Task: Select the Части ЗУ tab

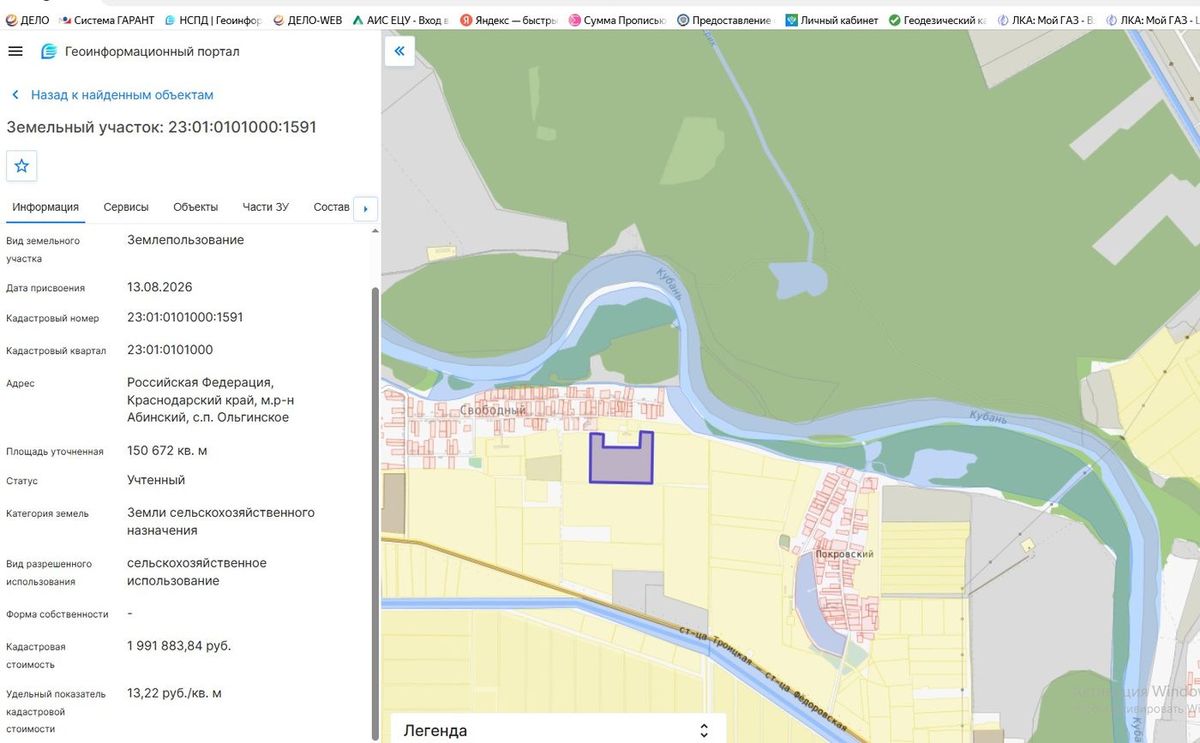Action: tap(265, 207)
